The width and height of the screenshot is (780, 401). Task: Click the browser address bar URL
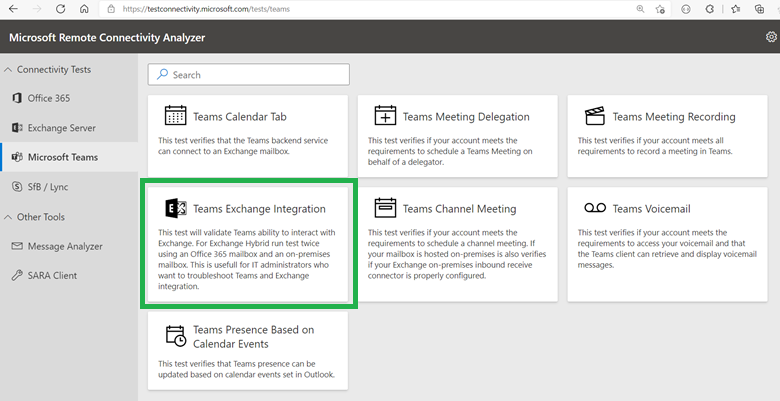tap(206, 9)
